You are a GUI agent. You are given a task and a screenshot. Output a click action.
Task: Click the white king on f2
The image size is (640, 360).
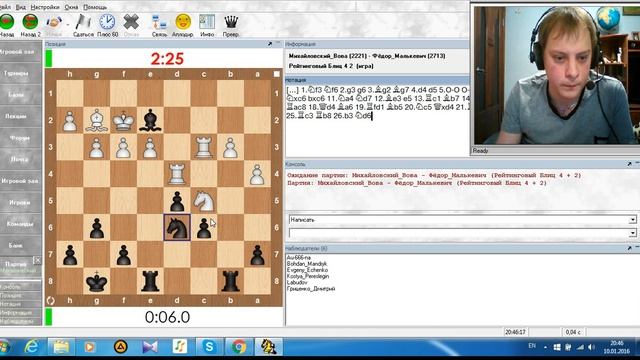coord(123,120)
